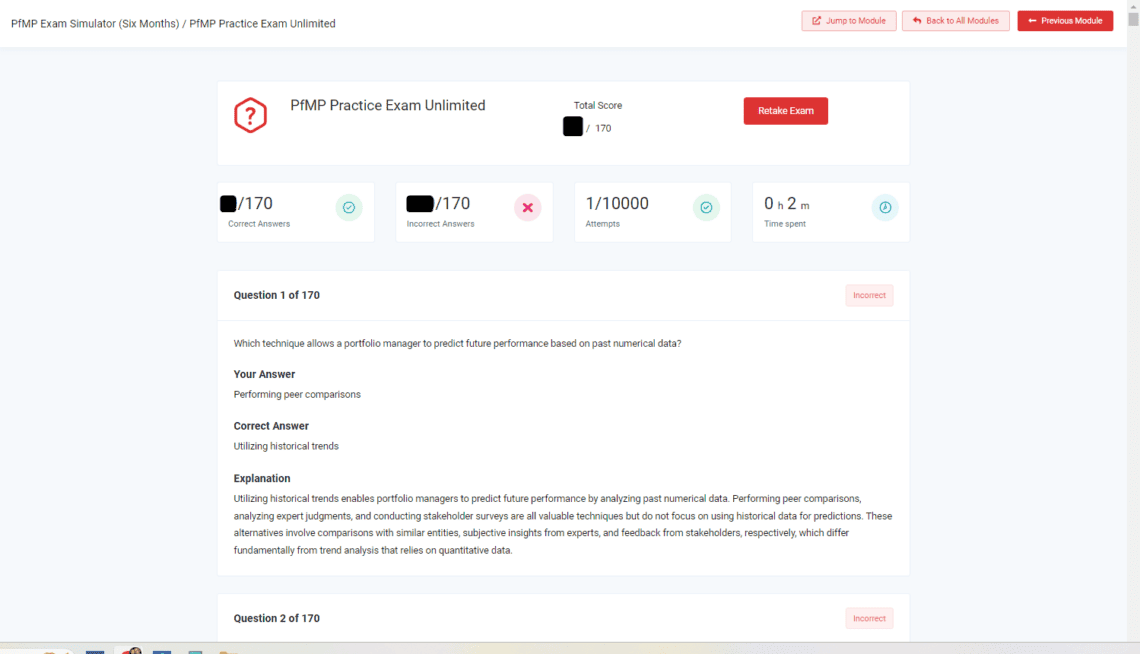Click the green checkmark icon on Correct Answers

coord(348,207)
